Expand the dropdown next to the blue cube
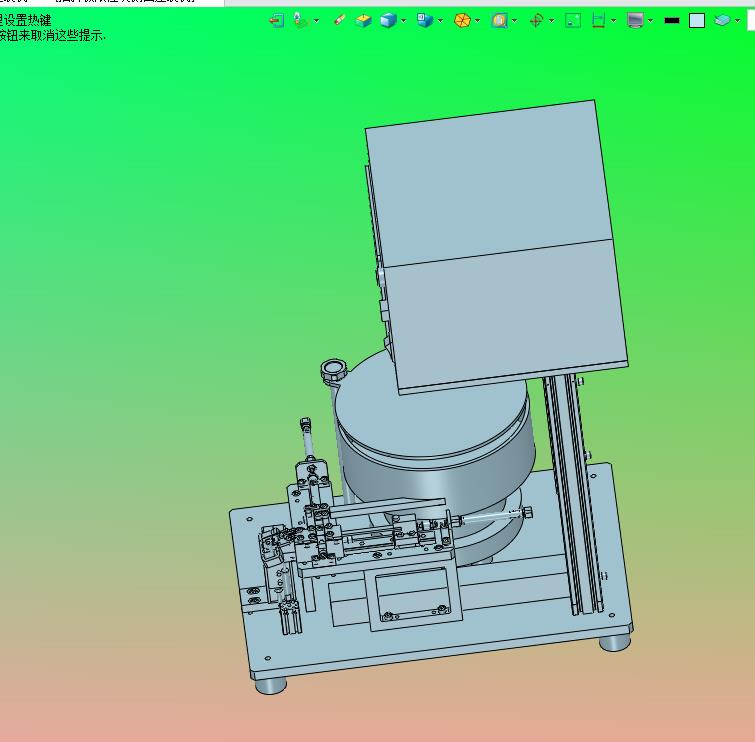 tap(404, 21)
